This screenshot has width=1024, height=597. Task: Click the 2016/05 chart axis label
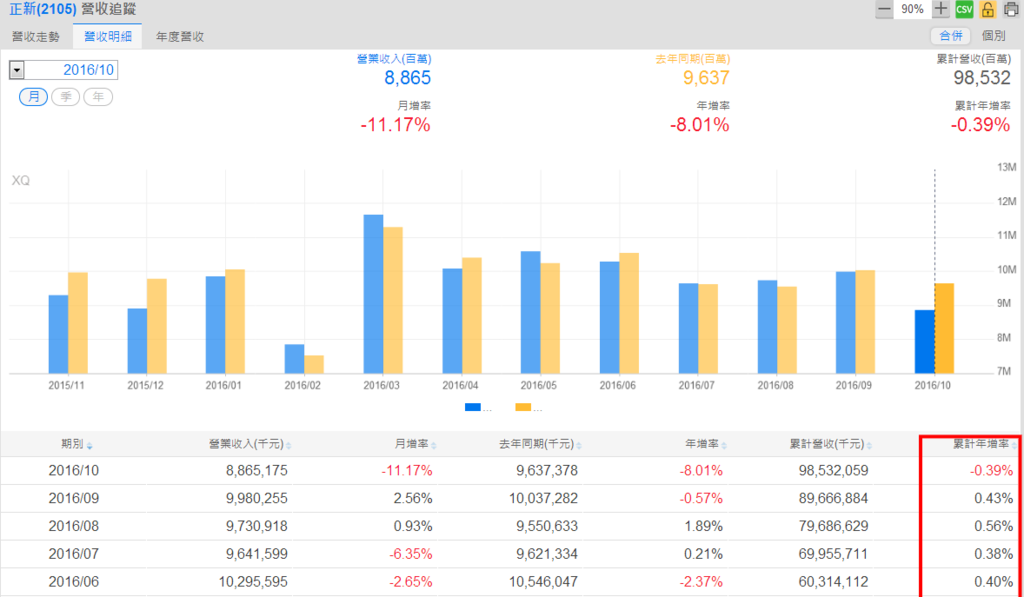539,385
